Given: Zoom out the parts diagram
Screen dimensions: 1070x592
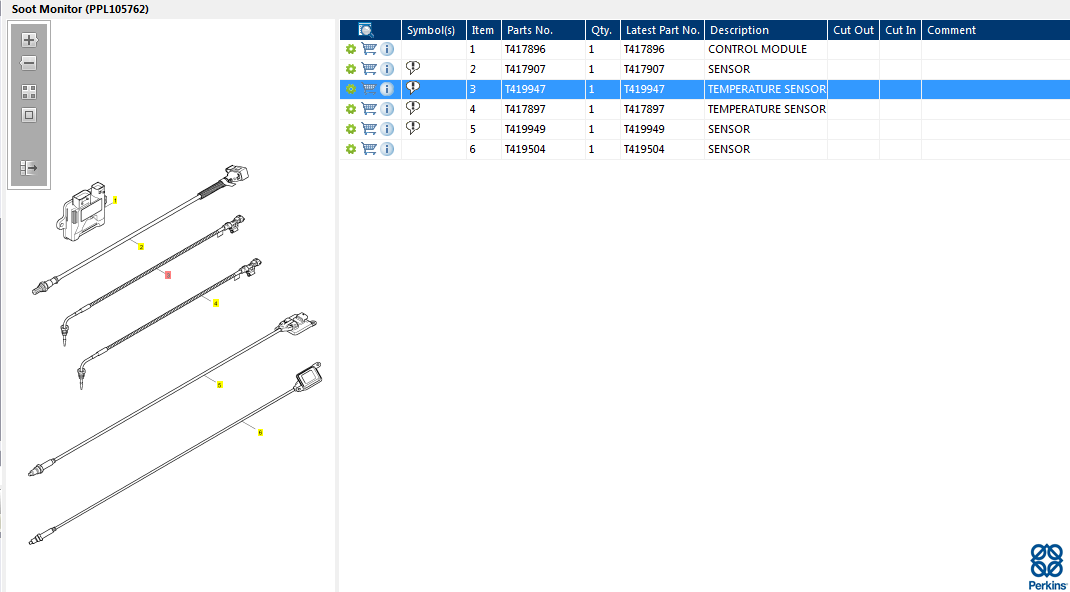Looking at the screenshot, I should click(x=29, y=63).
